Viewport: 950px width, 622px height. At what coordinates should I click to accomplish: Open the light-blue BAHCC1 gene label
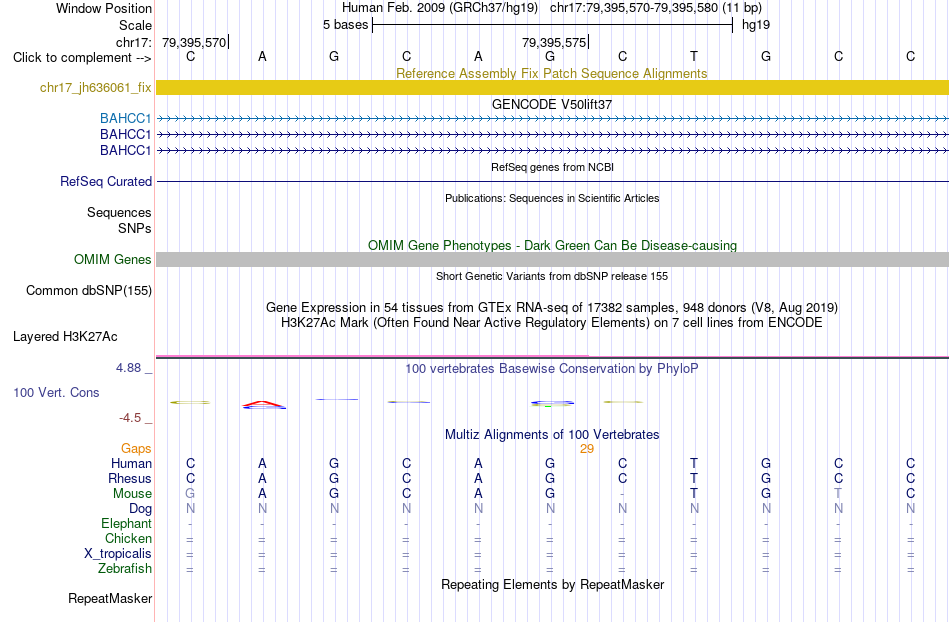click(x=125, y=118)
